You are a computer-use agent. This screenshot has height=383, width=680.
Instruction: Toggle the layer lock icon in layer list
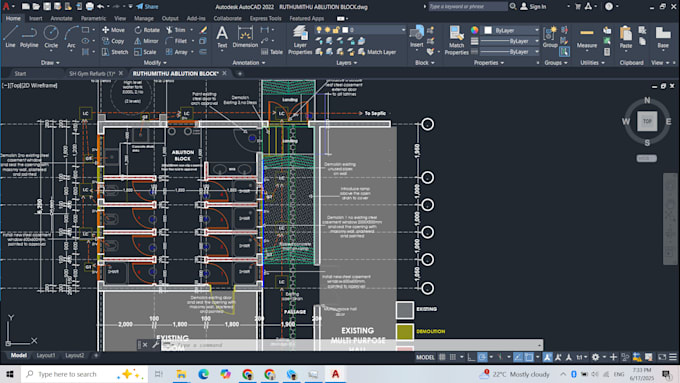coord(336,30)
